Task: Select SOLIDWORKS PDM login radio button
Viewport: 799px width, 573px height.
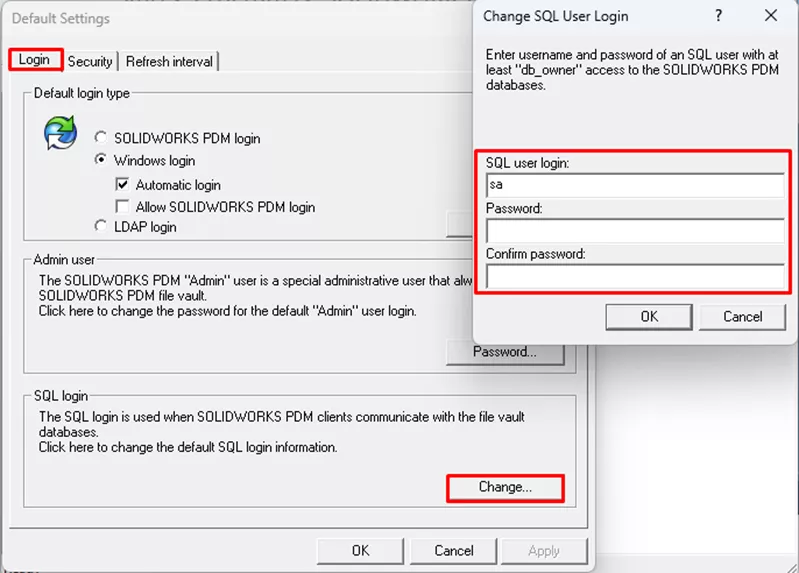Action: pos(101,138)
